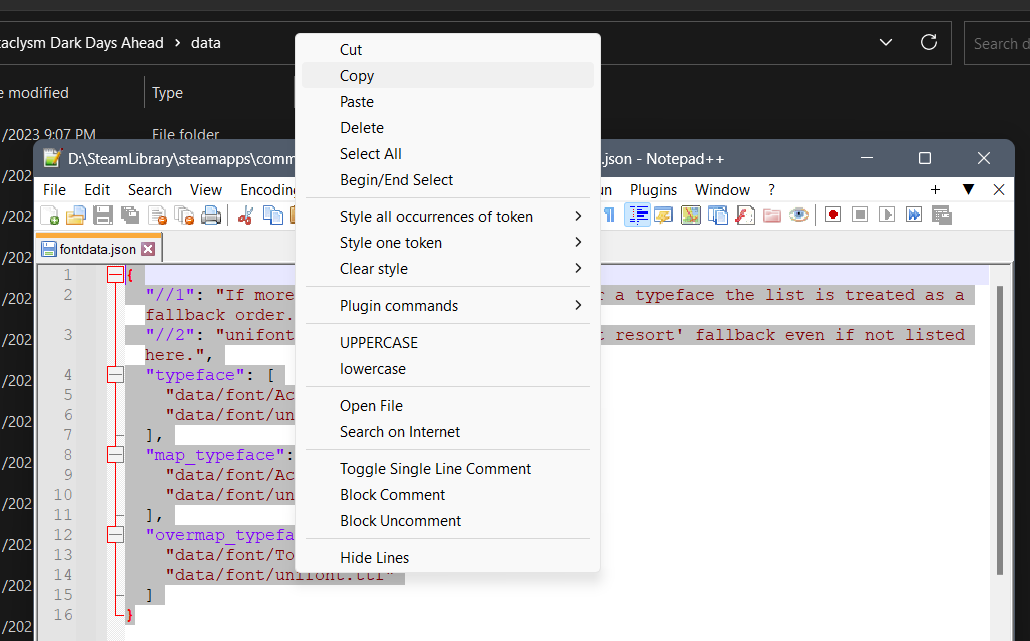Toggle show all characters pilcrow icon
This screenshot has height=641, width=1030.
click(609, 215)
